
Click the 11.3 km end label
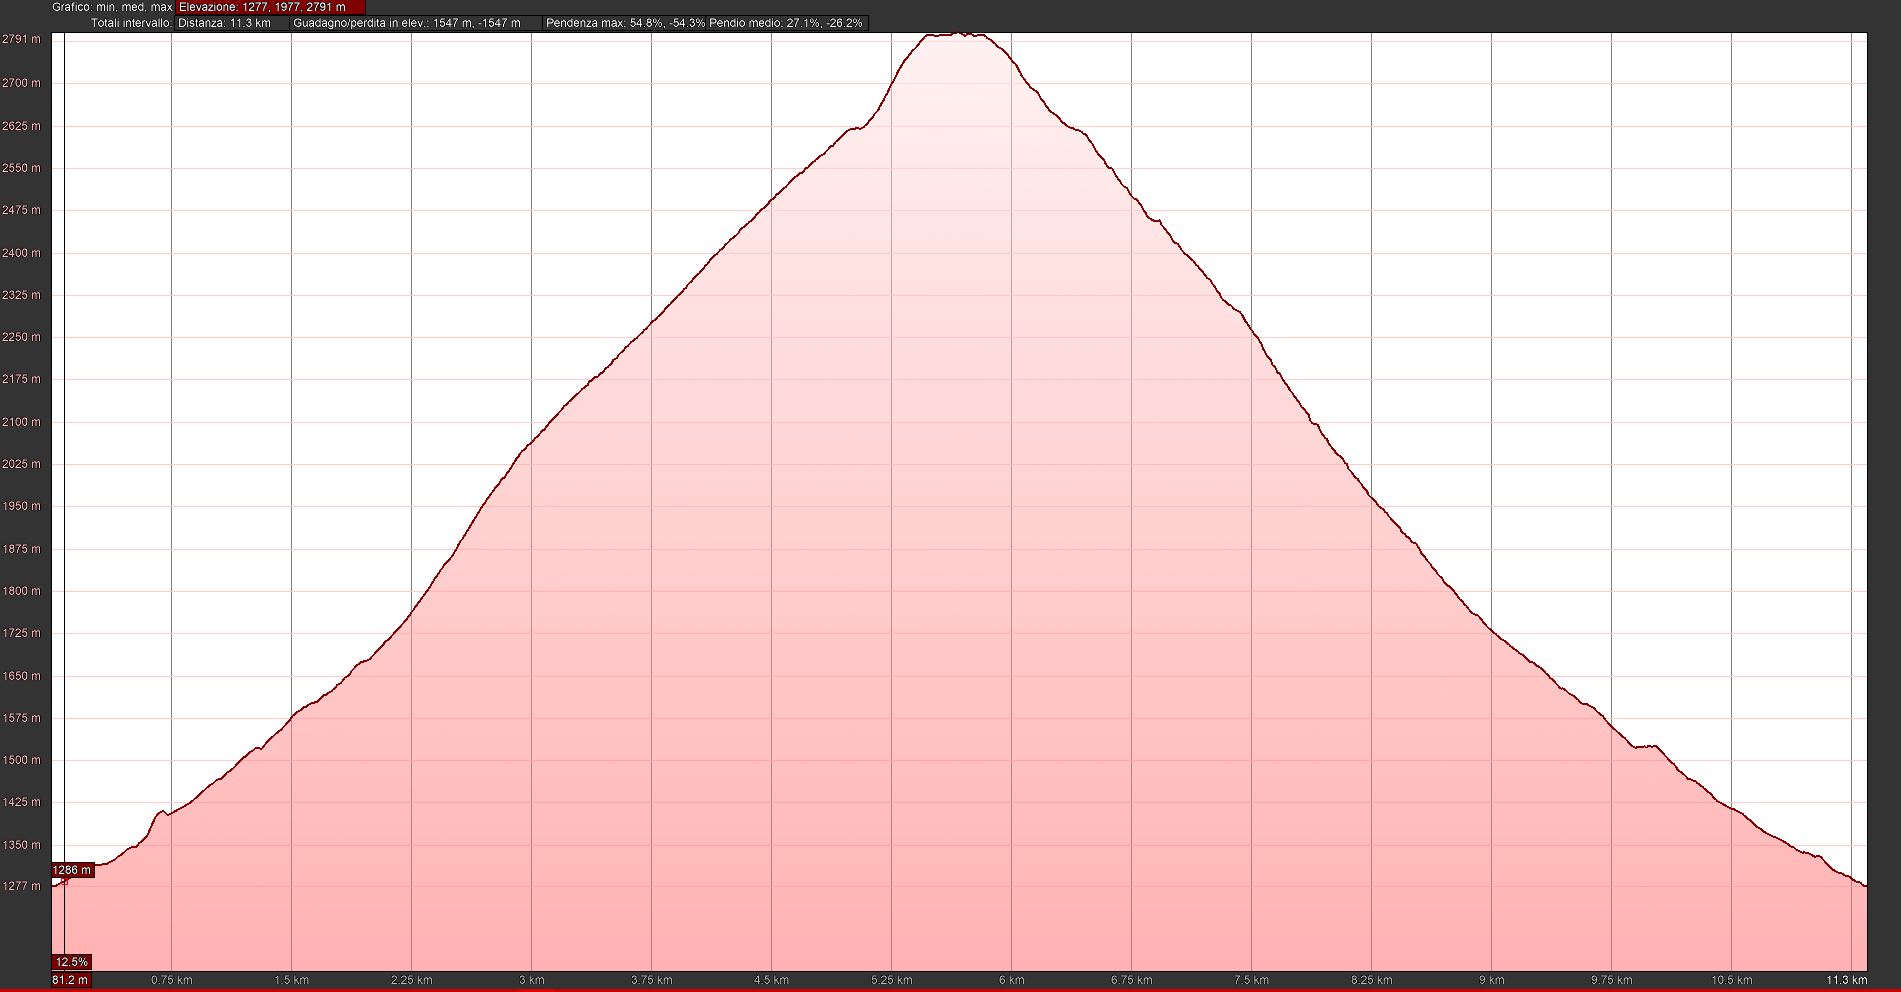pos(1846,980)
